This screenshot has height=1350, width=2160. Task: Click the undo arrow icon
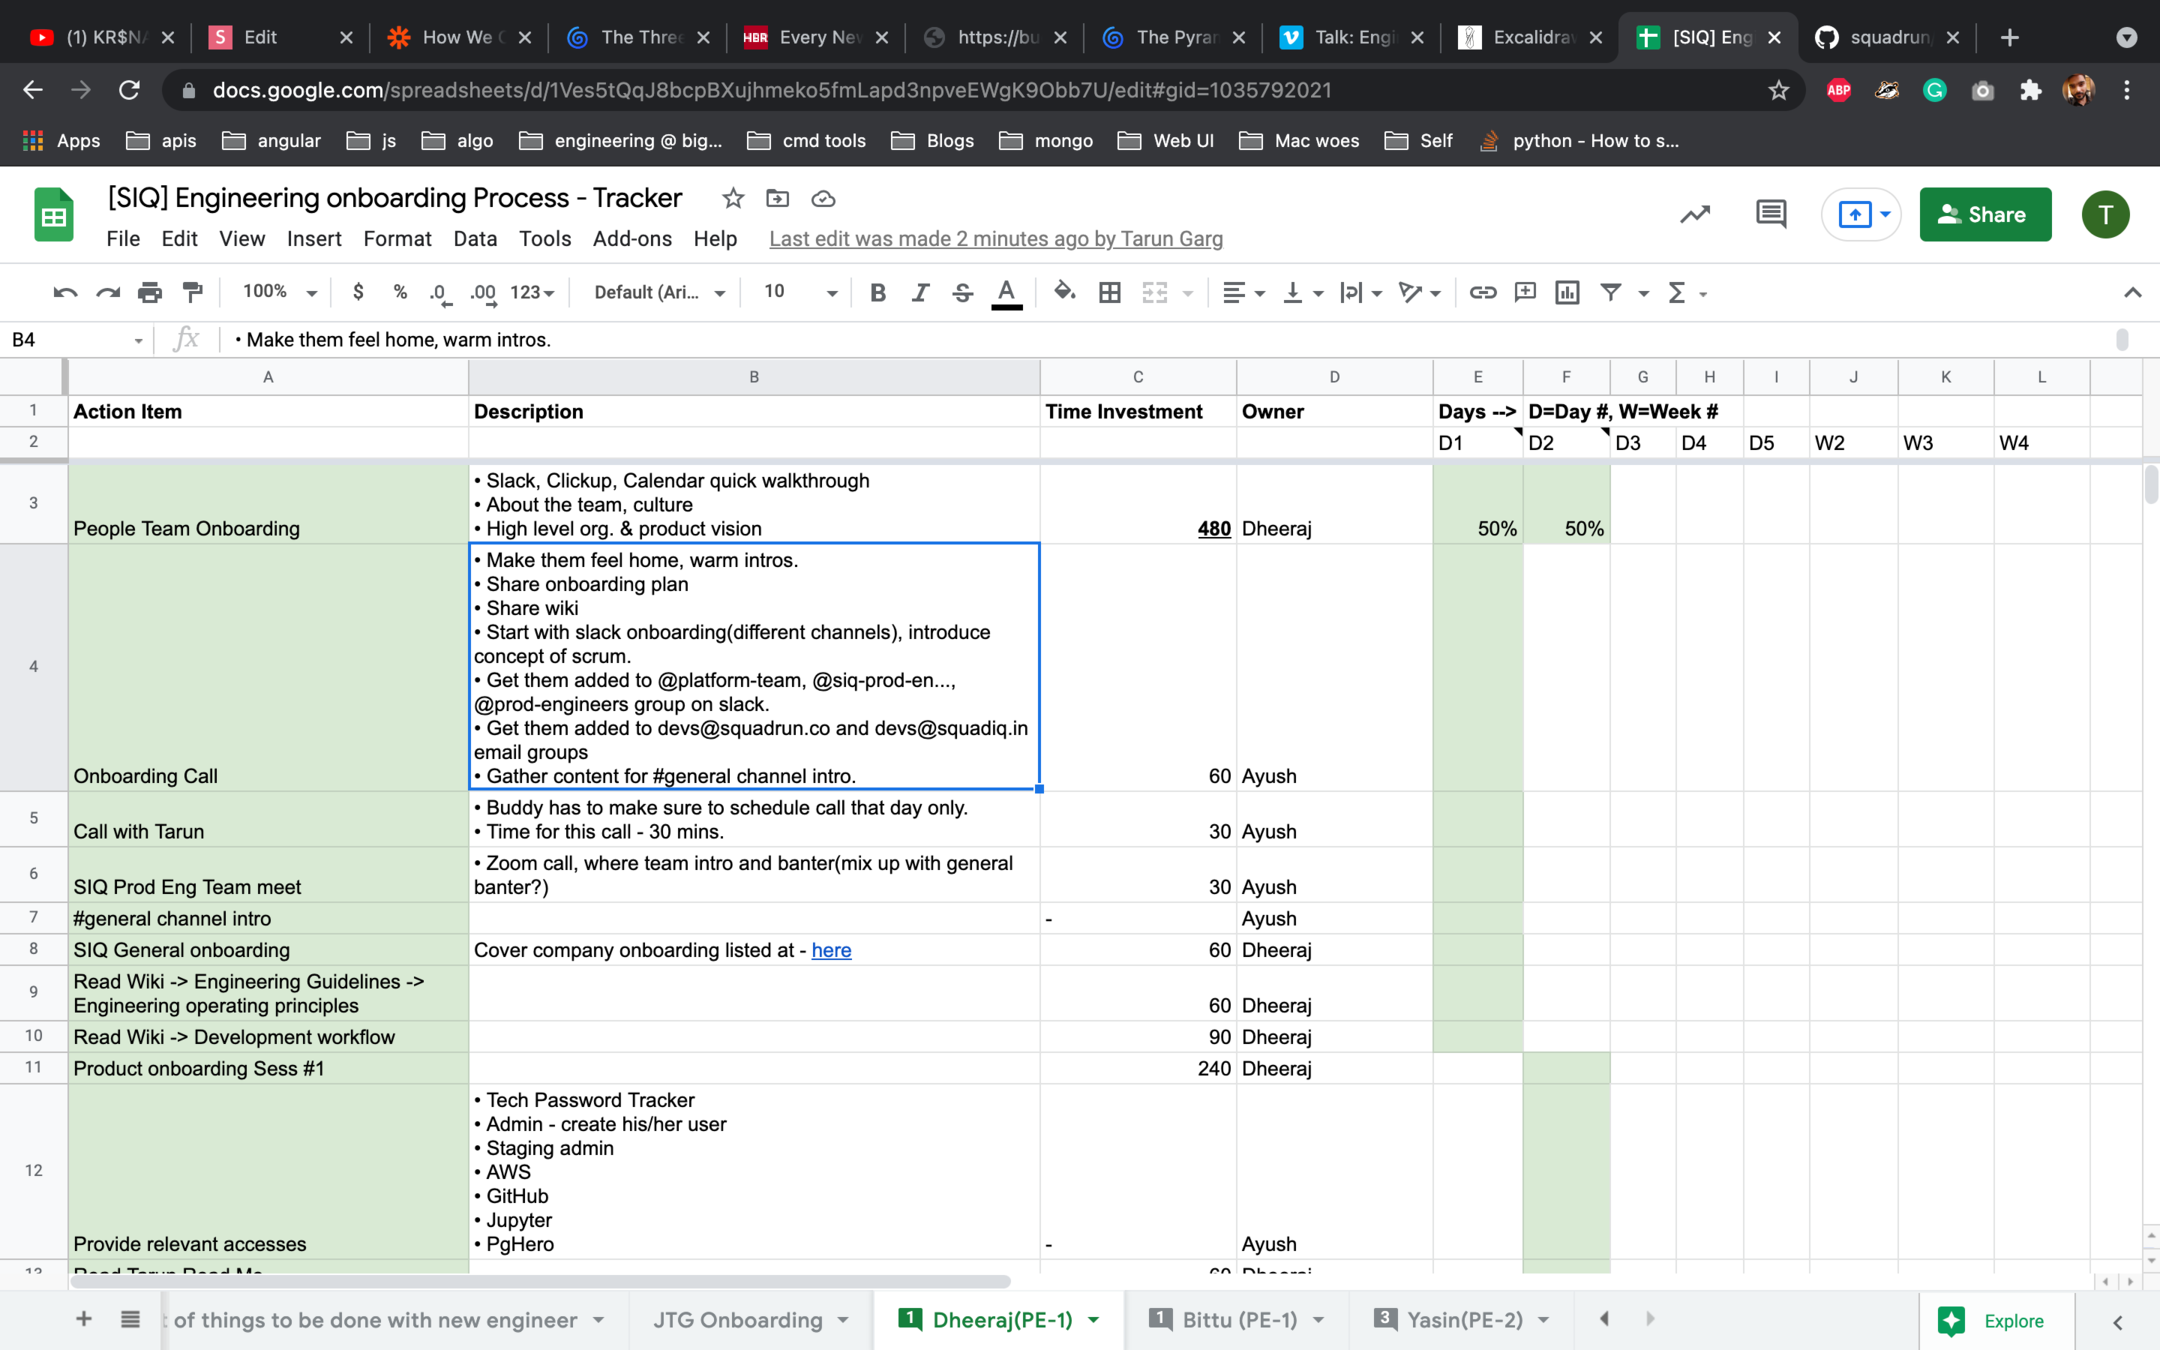click(x=65, y=292)
